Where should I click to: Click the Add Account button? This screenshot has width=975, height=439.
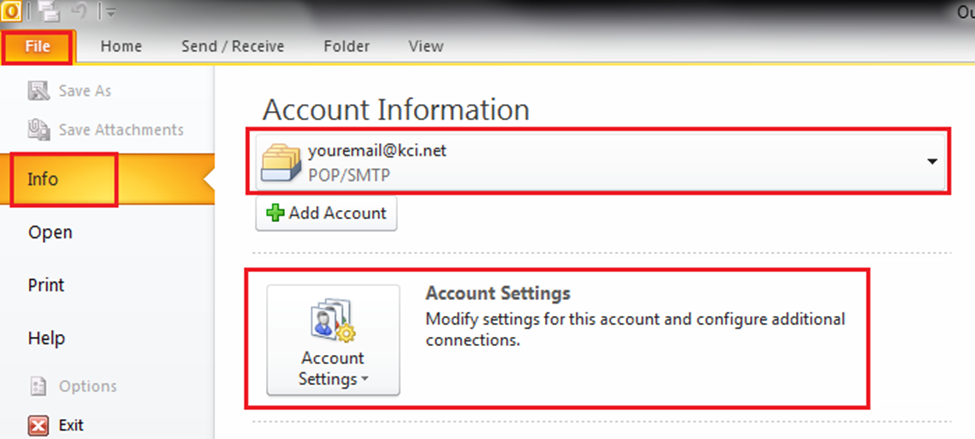(326, 213)
